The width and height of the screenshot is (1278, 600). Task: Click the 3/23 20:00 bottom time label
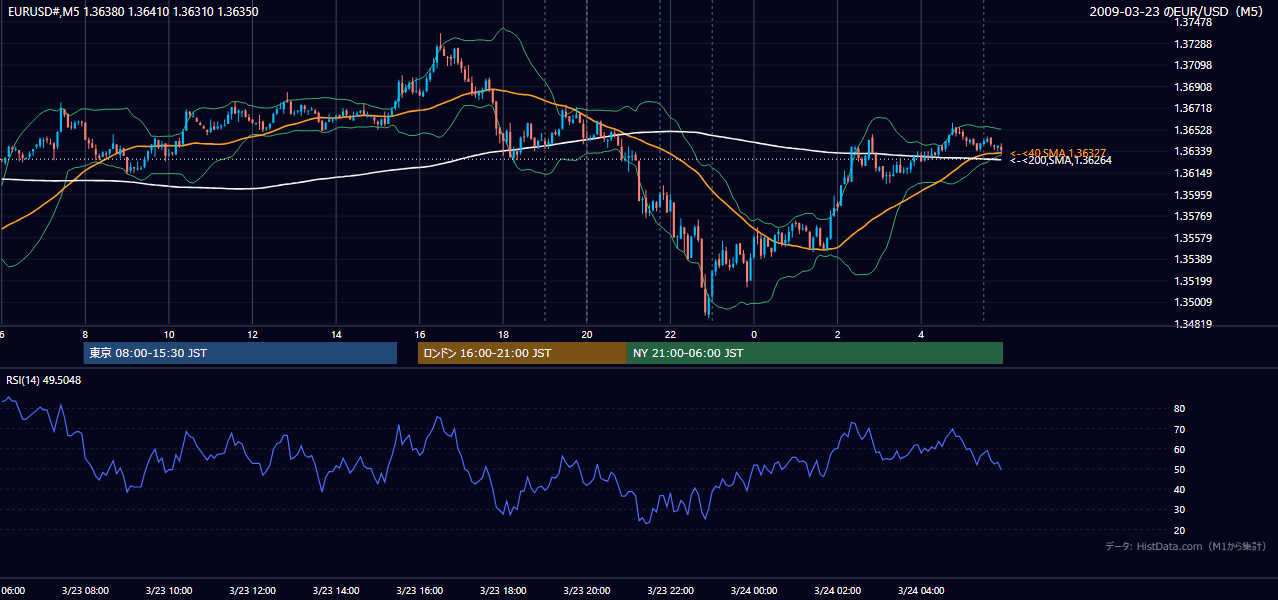coord(587,591)
